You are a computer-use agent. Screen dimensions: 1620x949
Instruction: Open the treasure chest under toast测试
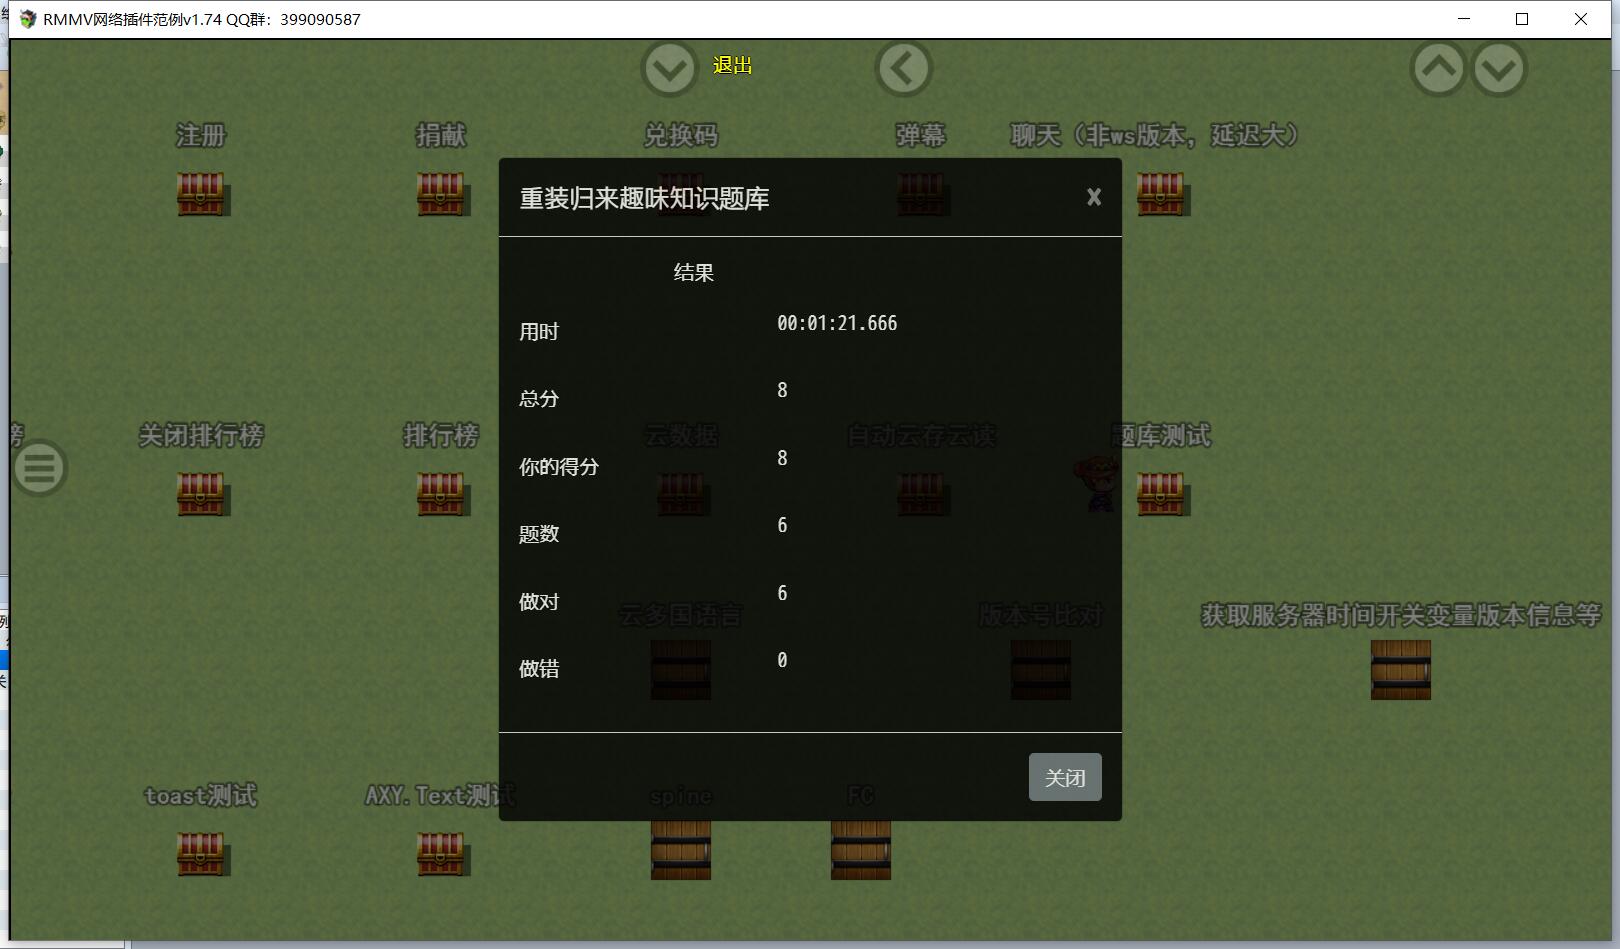pyautogui.click(x=201, y=854)
